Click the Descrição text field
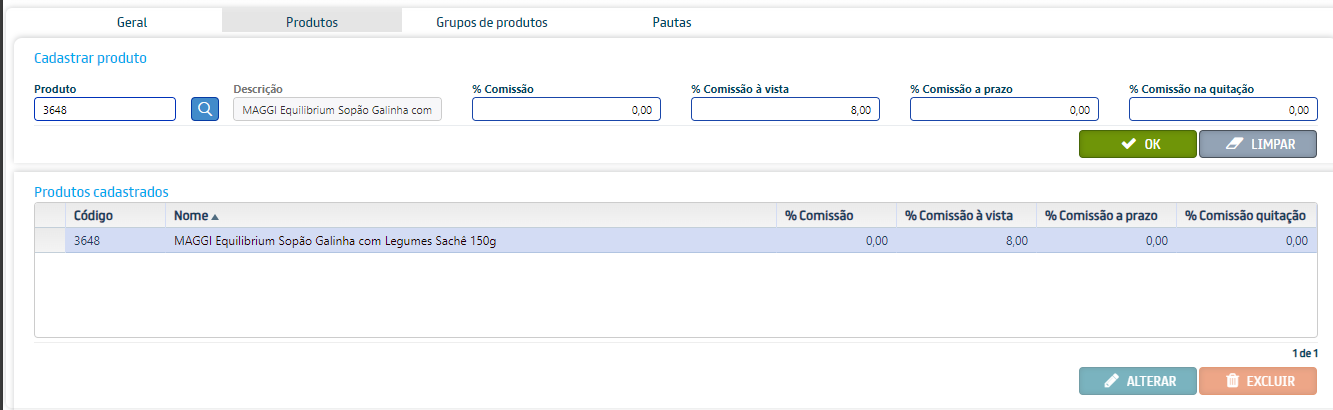 point(337,109)
